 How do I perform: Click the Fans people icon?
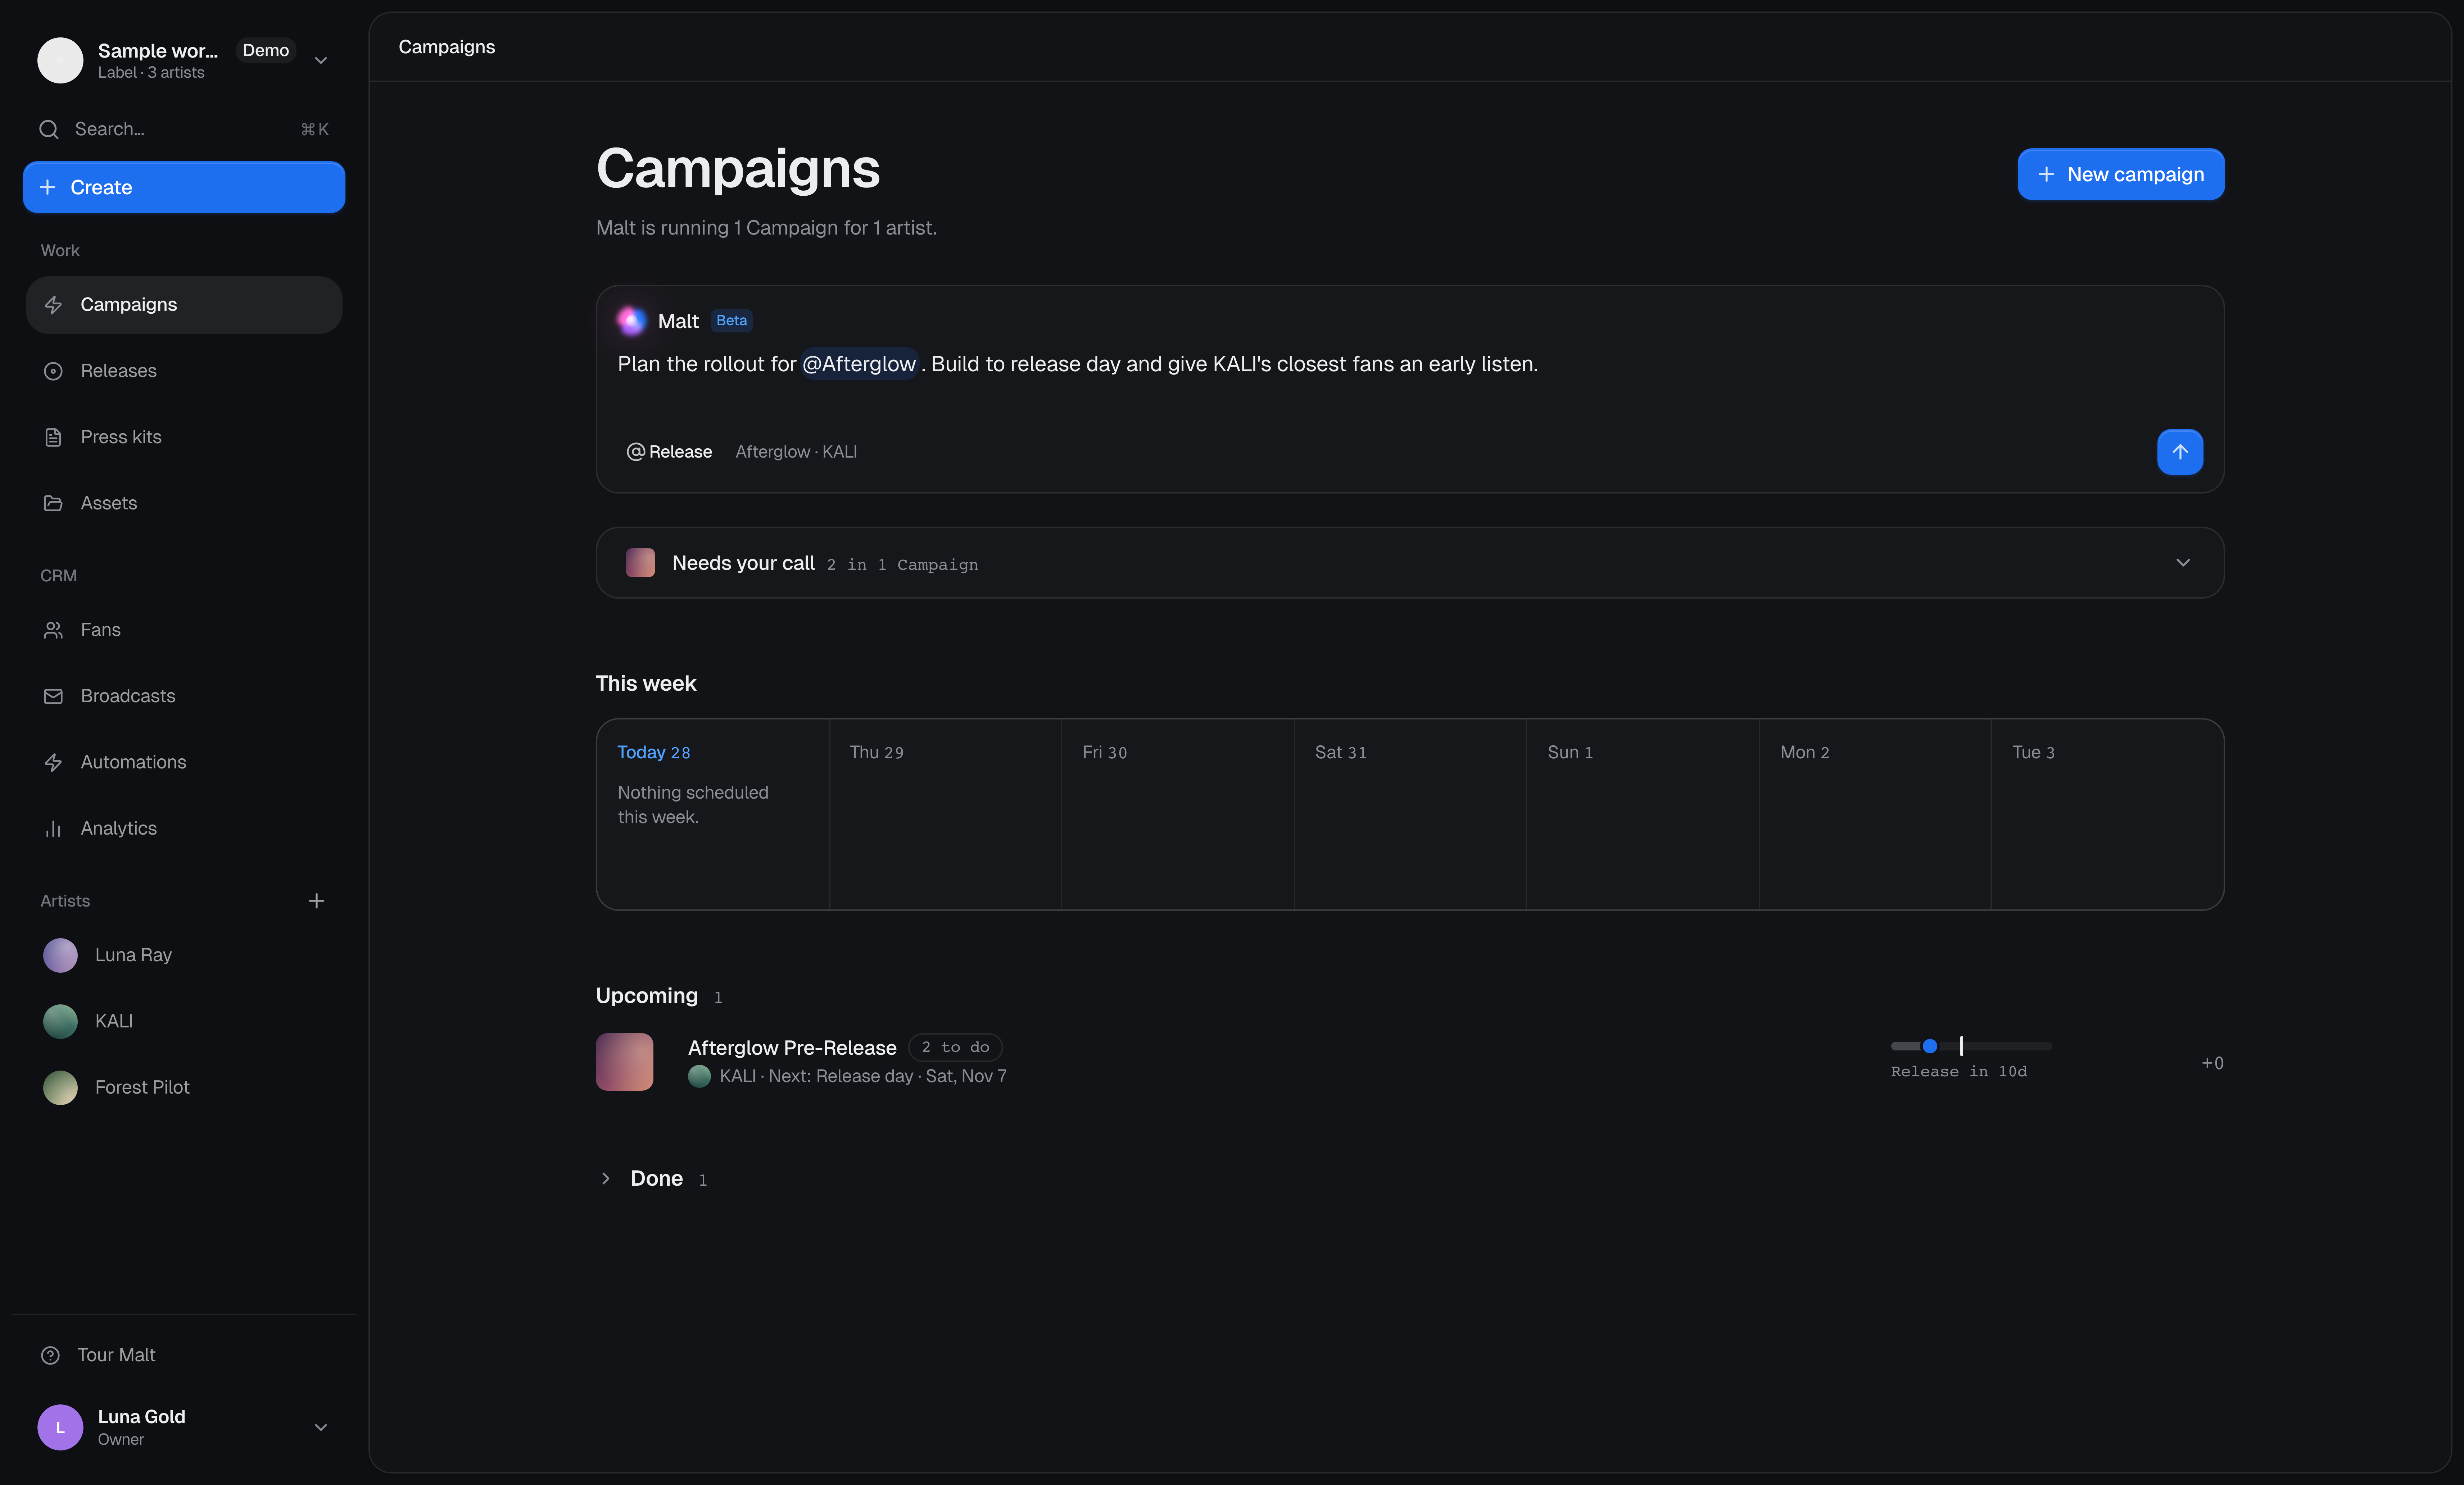(53, 630)
